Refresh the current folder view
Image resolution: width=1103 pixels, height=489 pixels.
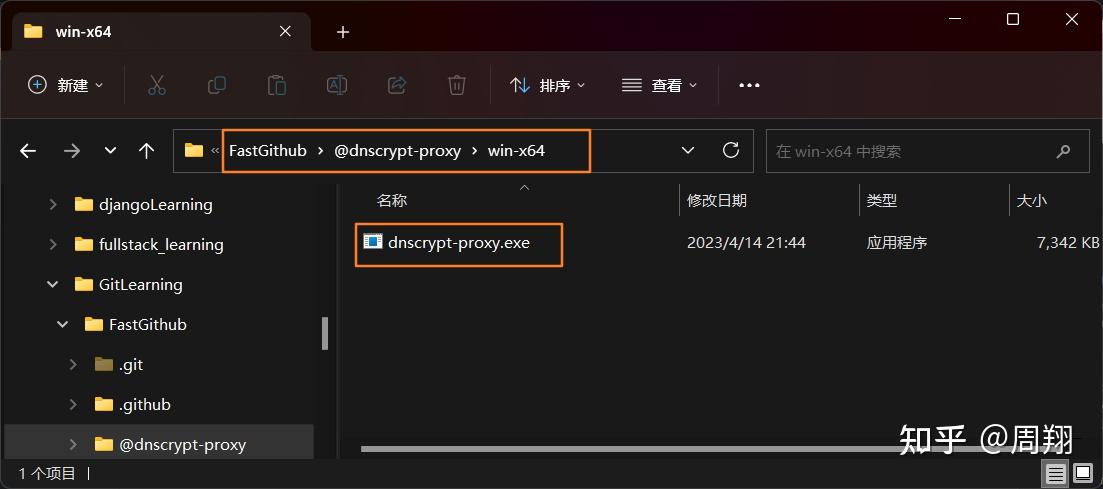coord(731,150)
